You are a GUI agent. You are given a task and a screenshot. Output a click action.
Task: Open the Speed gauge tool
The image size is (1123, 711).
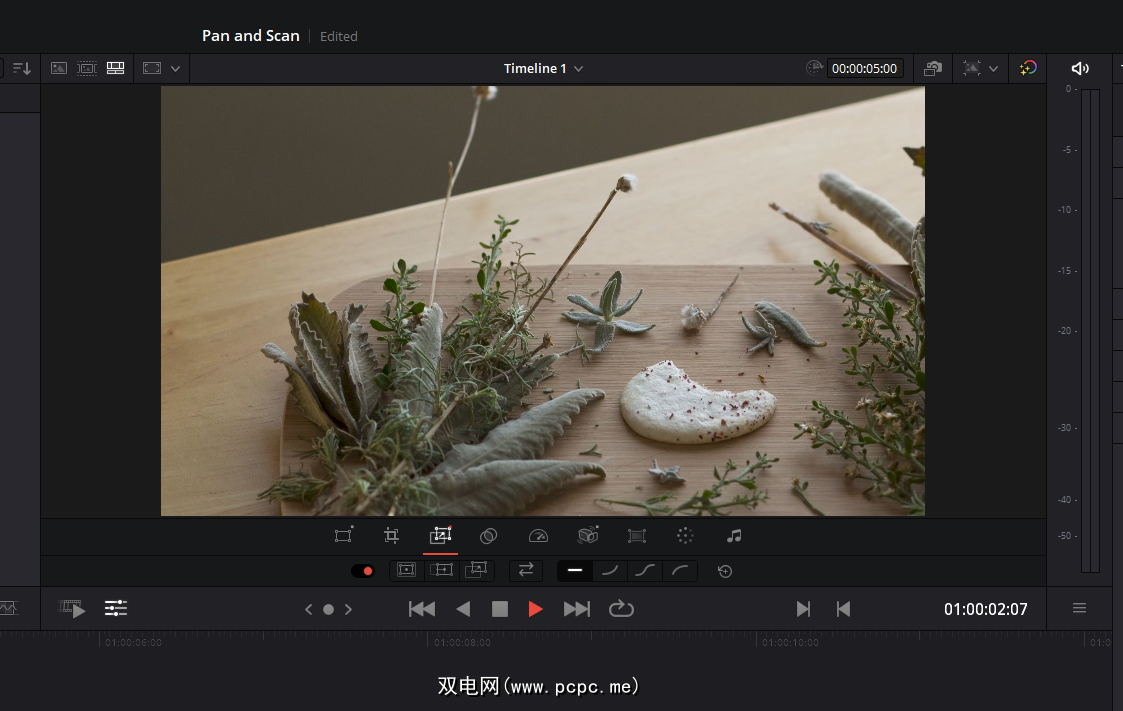pos(538,536)
